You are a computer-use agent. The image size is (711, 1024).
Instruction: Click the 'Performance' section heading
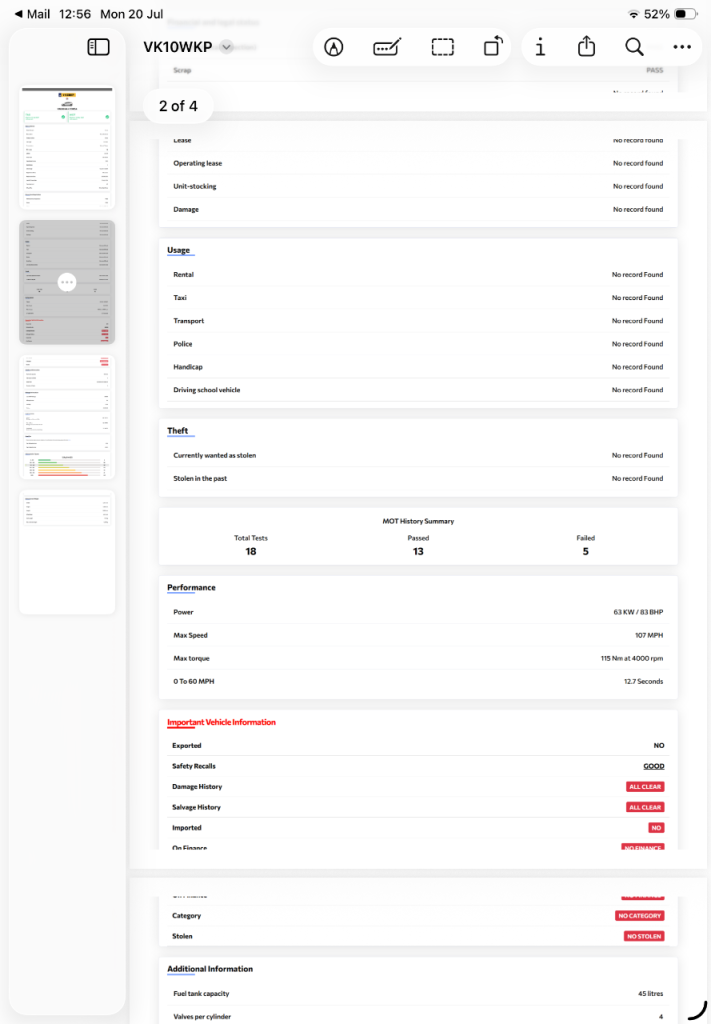pos(191,588)
